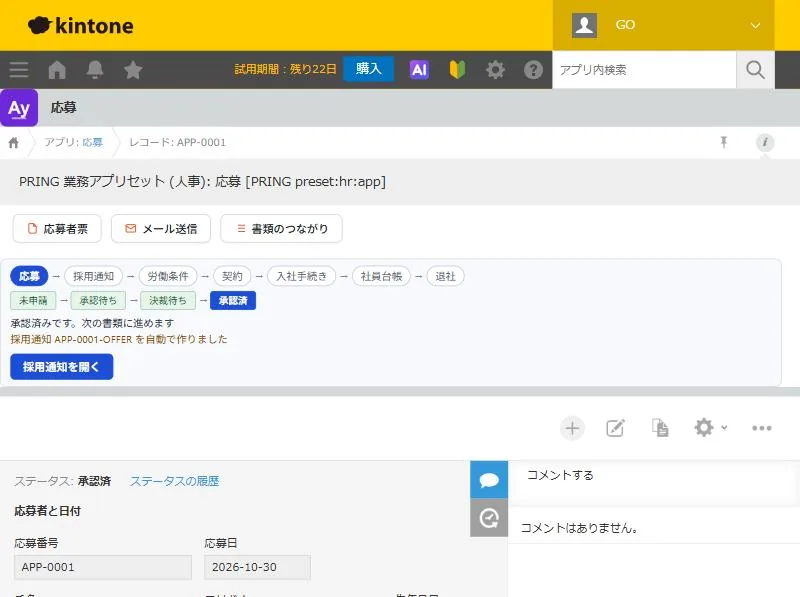This screenshot has width=800, height=597.
Task: Click the レコード: APP-0001 breadcrumb text
Action: (177, 142)
